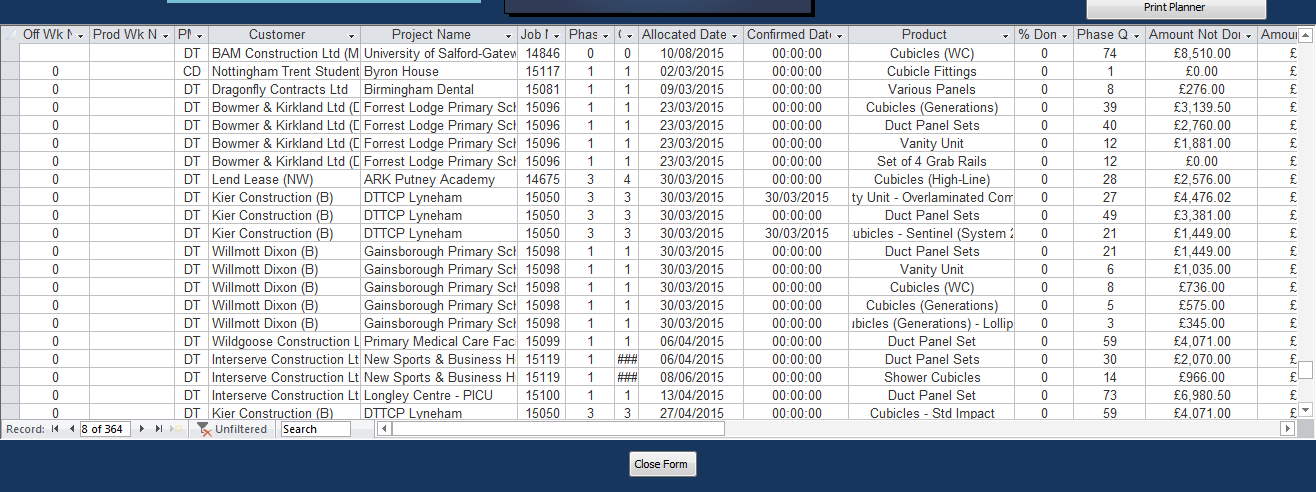The width and height of the screenshot is (1316, 492).
Task: Select job number 15117 cell
Action: pyautogui.click(x=542, y=72)
